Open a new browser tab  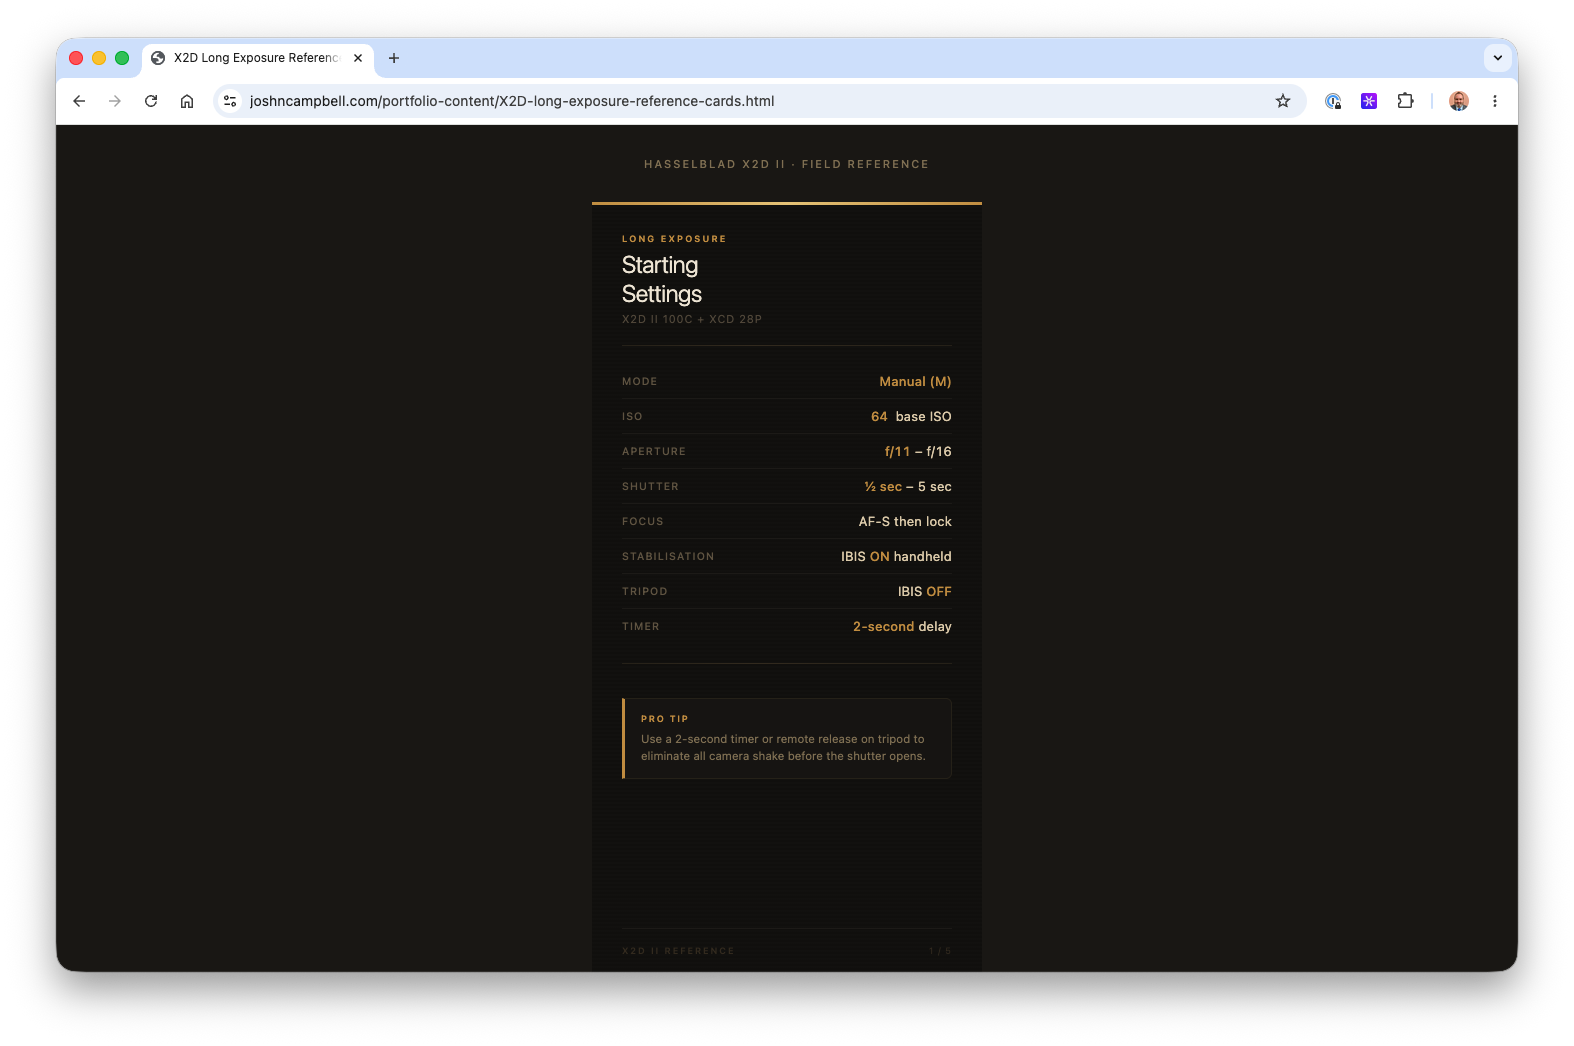pos(394,58)
